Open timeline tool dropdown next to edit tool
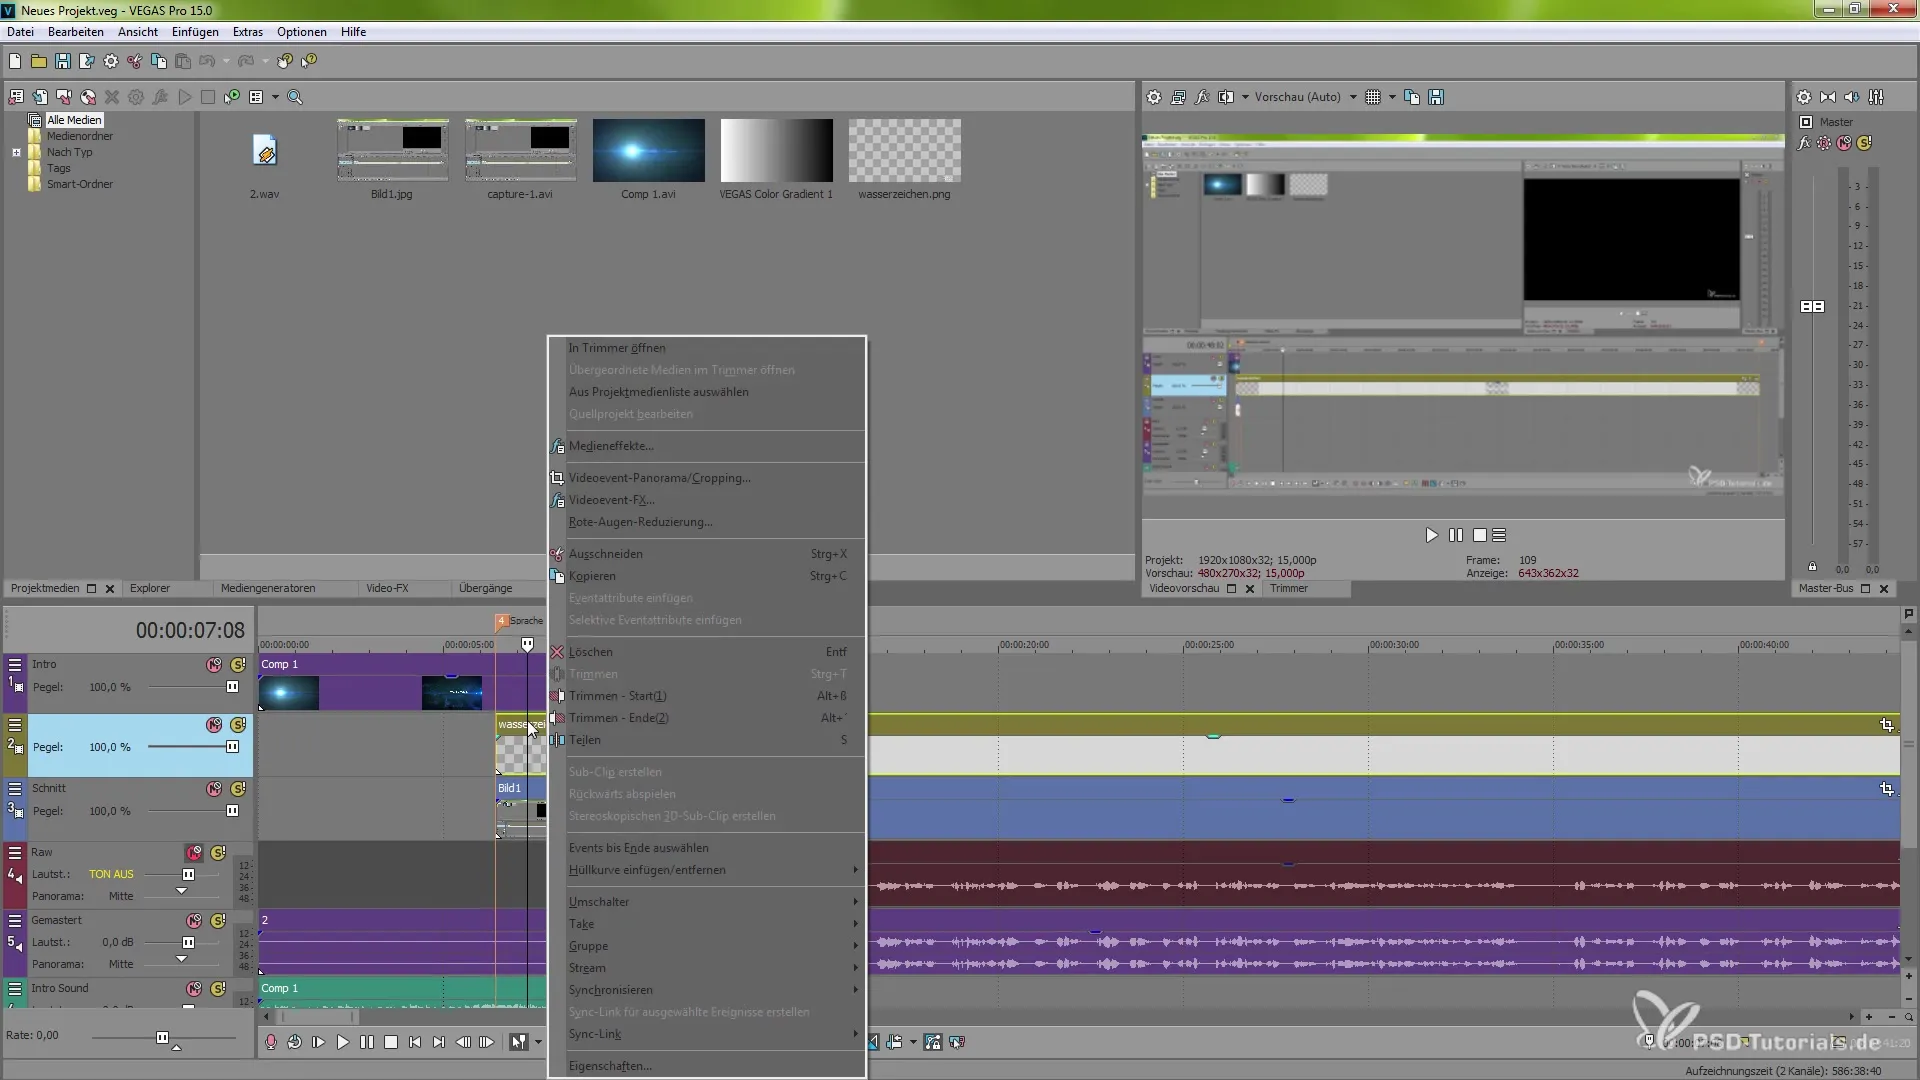Screen dimensions: 1920x1080 538,1042
